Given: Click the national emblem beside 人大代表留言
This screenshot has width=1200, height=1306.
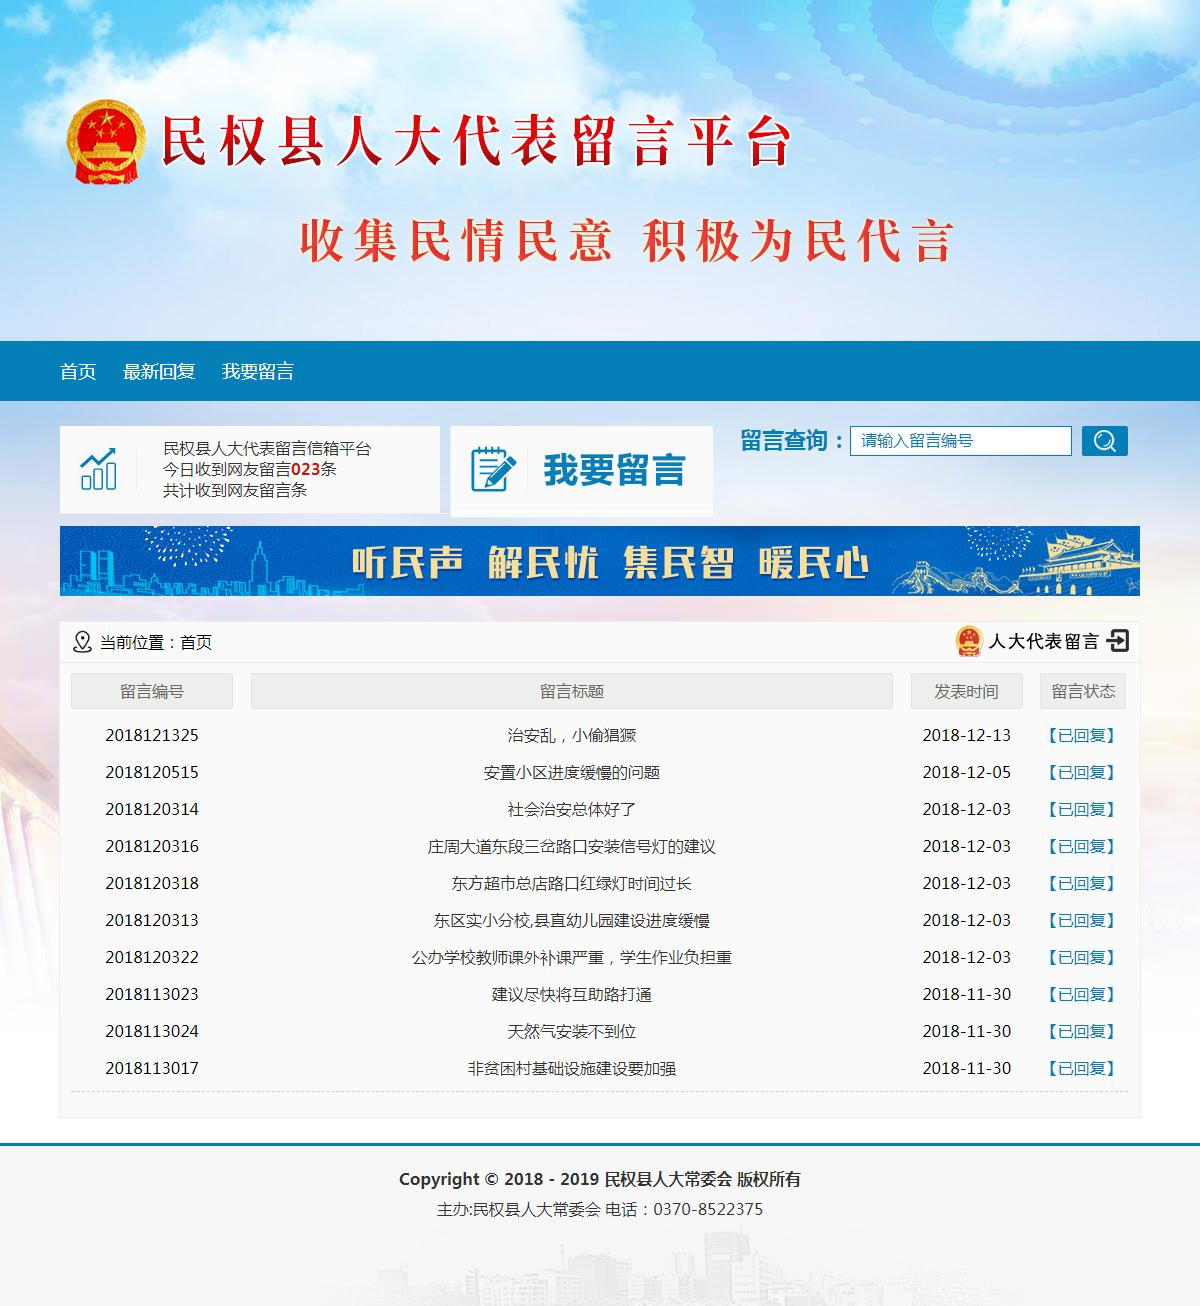Looking at the screenshot, I should (968, 643).
